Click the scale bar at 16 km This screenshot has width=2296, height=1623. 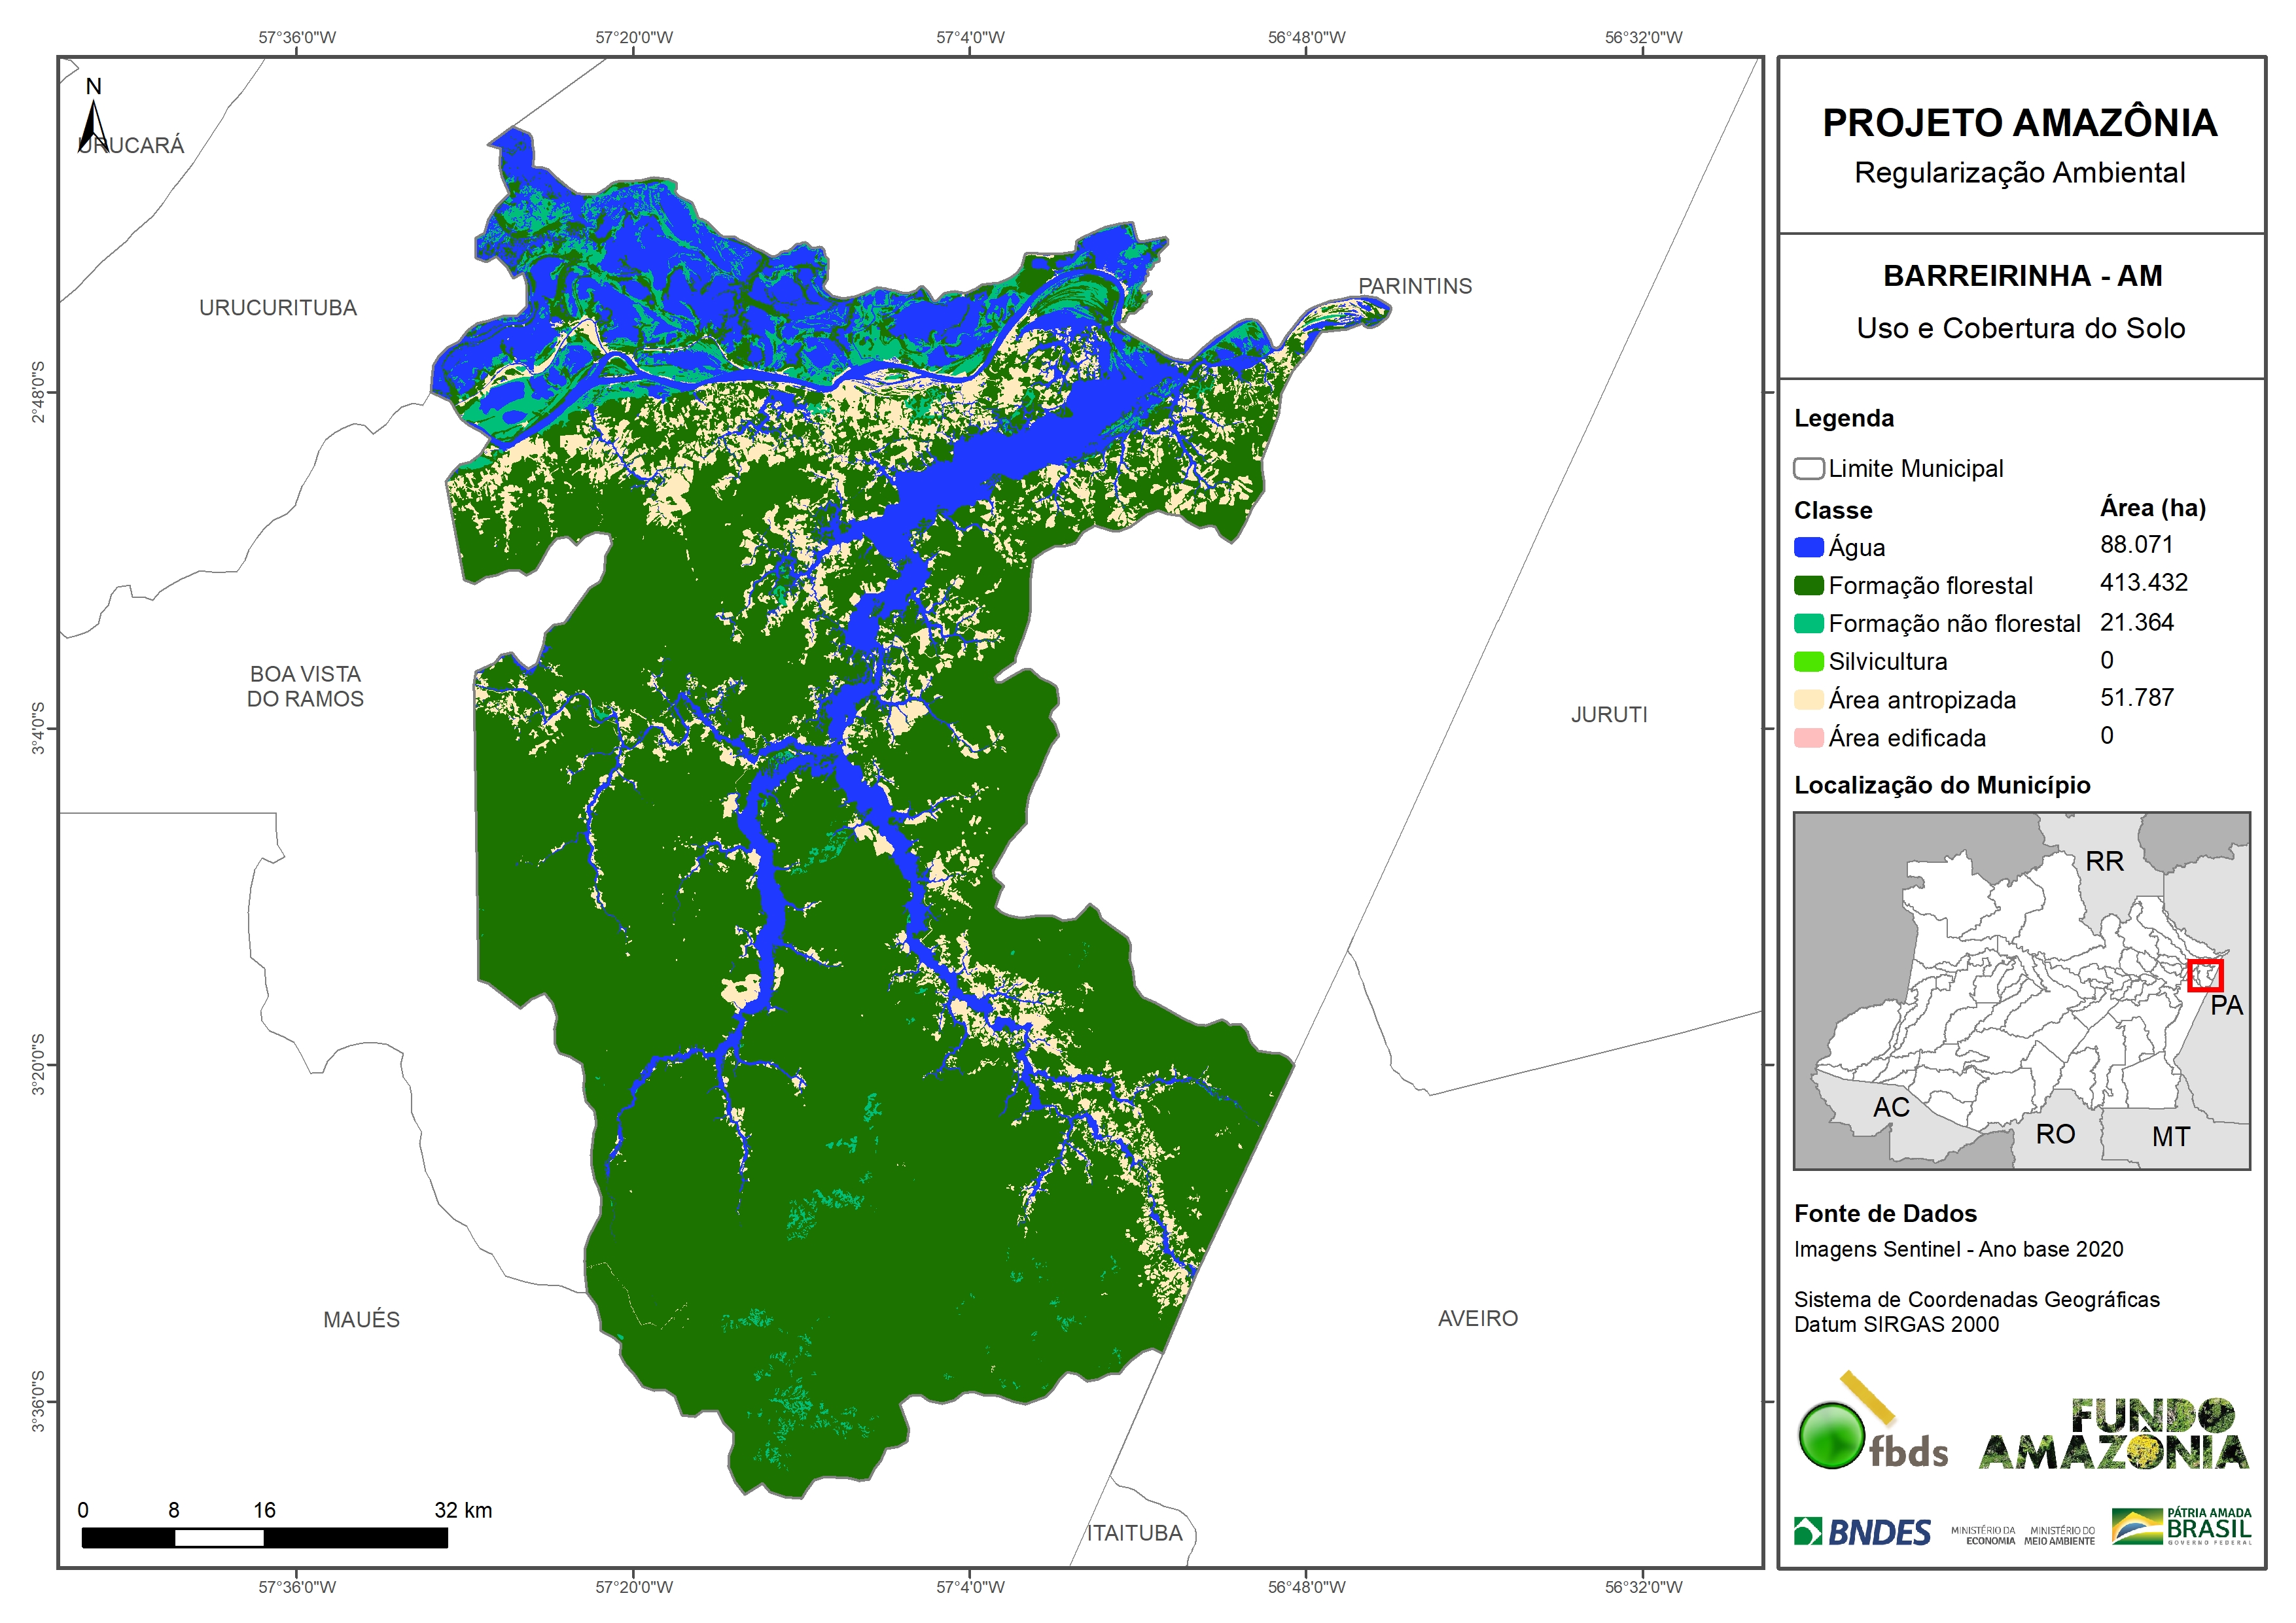click(264, 1537)
